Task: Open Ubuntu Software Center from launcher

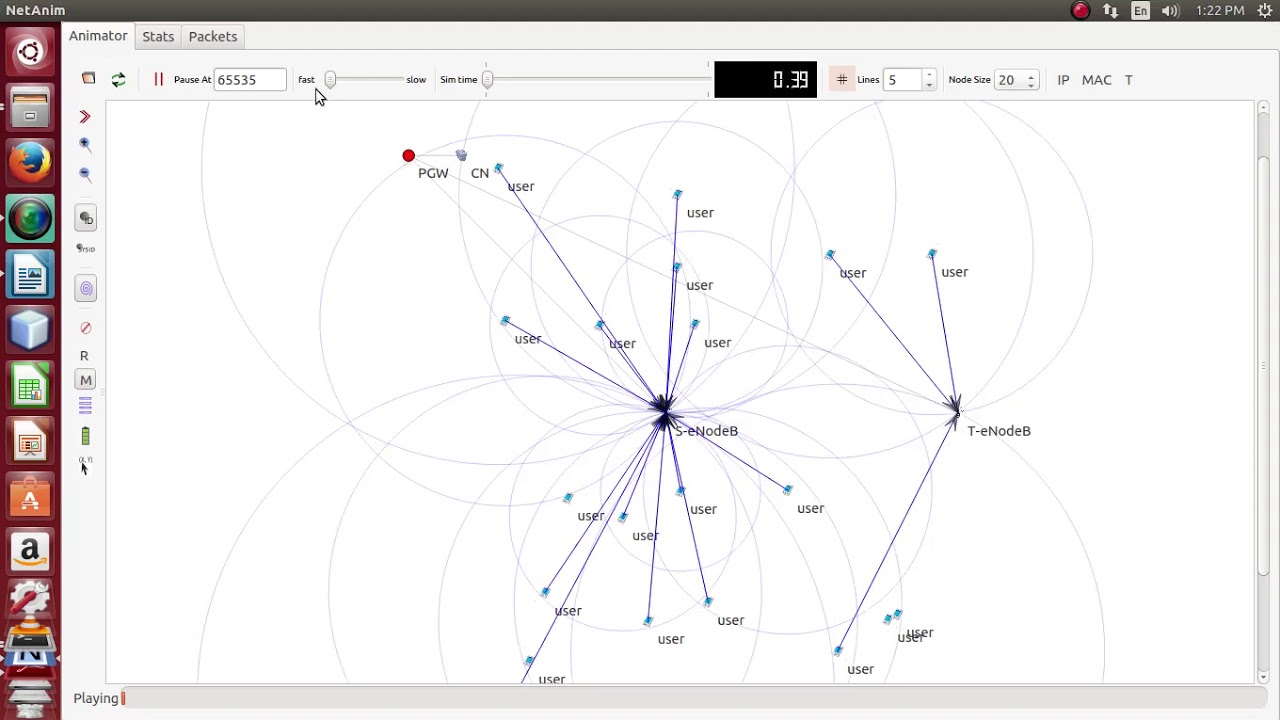Action: tap(30, 498)
